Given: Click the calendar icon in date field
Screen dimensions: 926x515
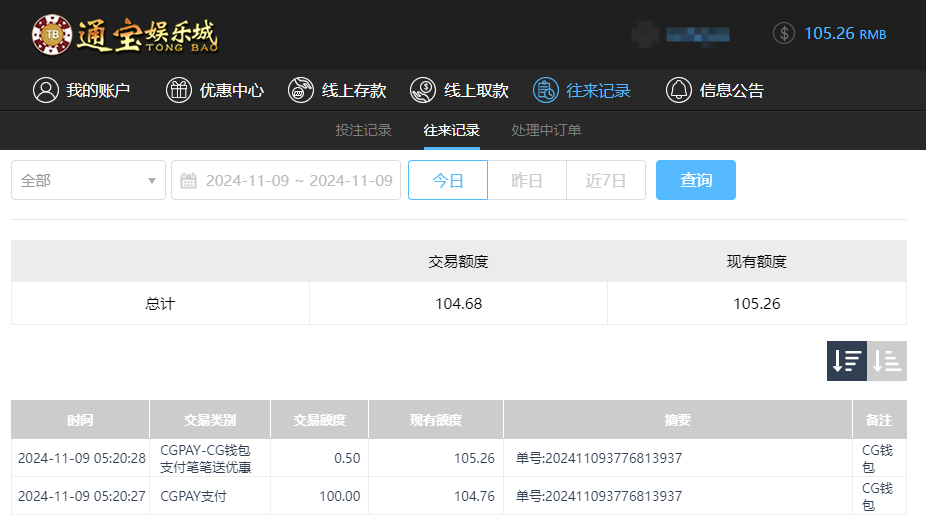Looking at the screenshot, I should (188, 180).
